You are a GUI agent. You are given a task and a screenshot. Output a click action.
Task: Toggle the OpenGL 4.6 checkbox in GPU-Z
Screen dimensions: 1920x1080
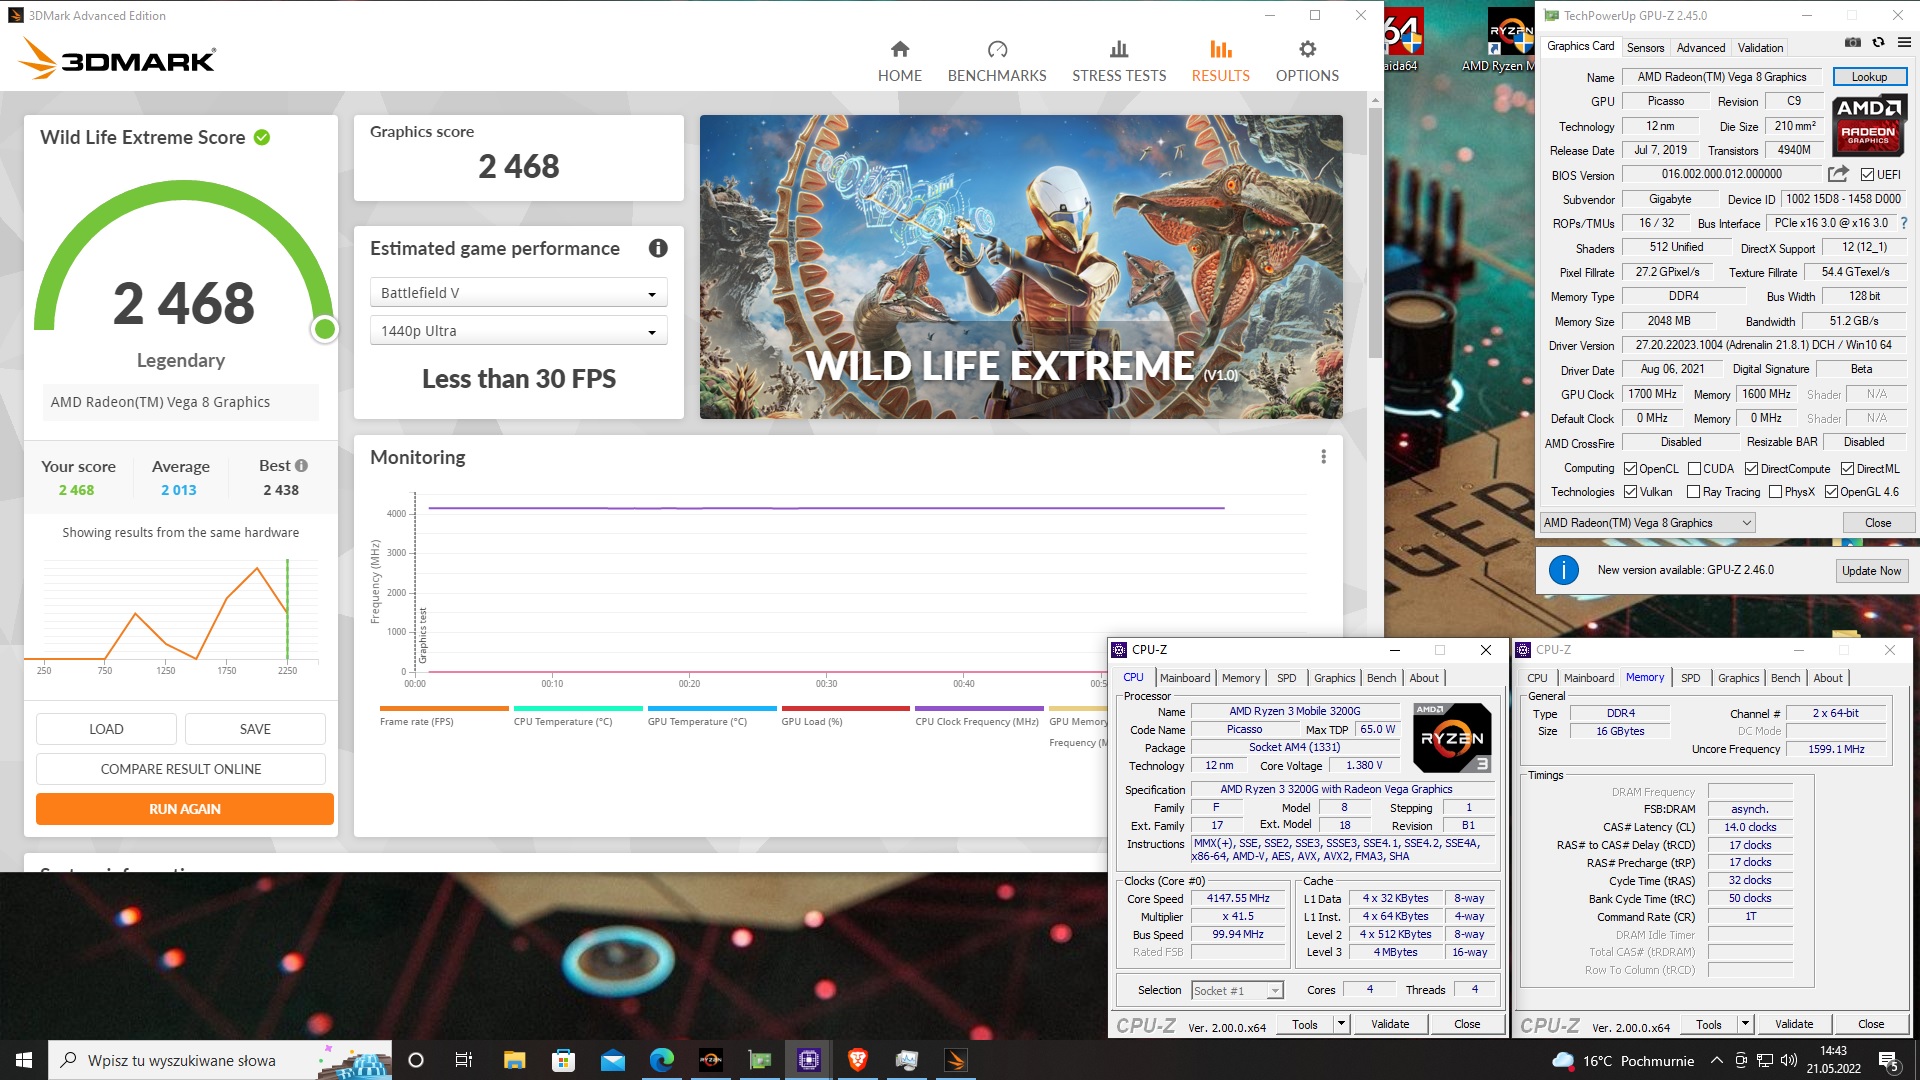click(1831, 492)
